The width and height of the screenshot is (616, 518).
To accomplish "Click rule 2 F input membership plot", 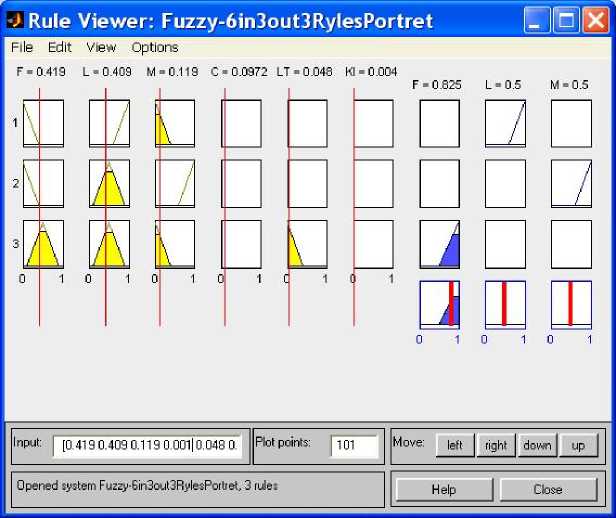I will pyautogui.click(x=43, y=183).
